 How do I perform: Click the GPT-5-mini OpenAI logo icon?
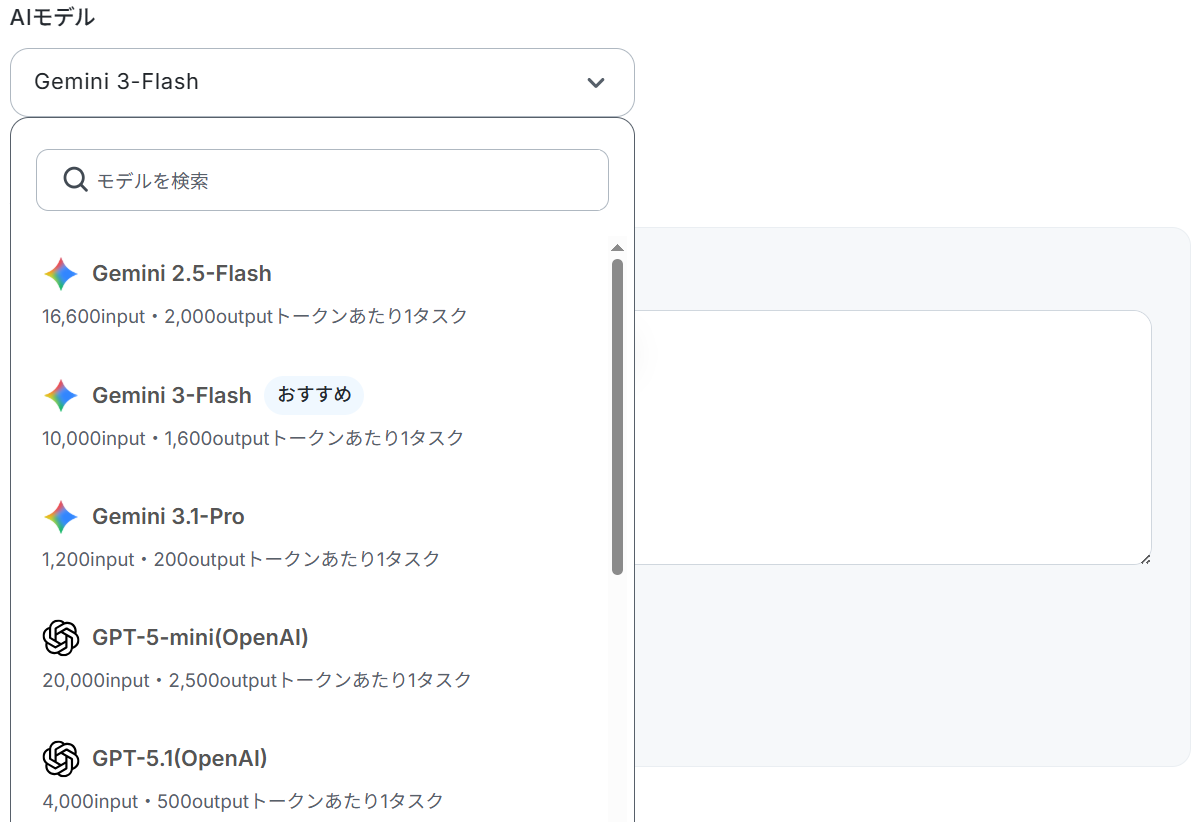[x=61, y=638]
